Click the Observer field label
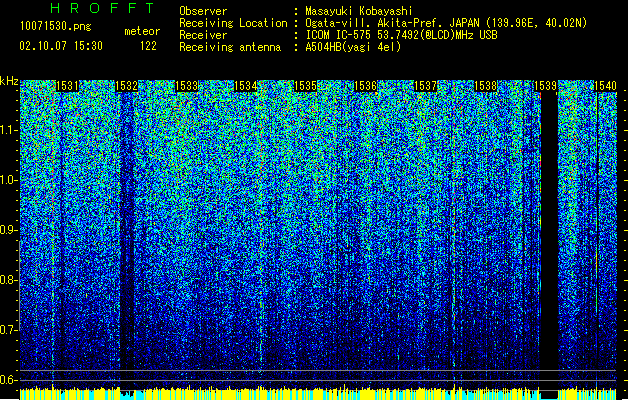Image resolution: width=629 pixels, height=400 pixels. tap(203, 11)
